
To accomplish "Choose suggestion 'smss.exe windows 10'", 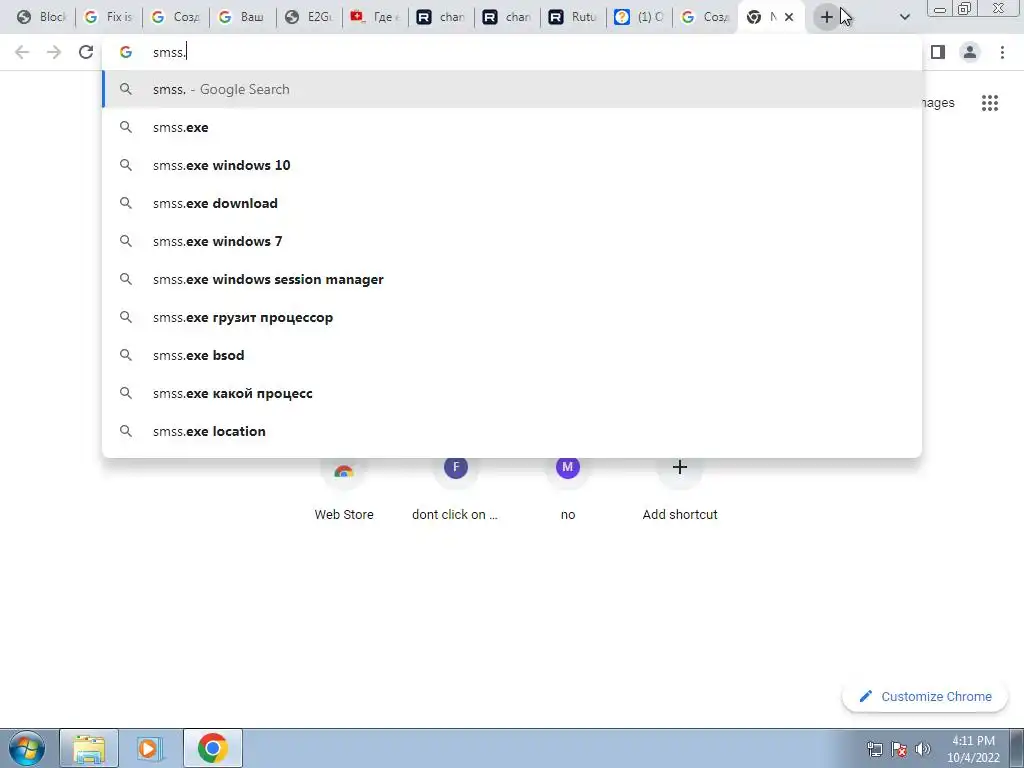I will point(512,165).
